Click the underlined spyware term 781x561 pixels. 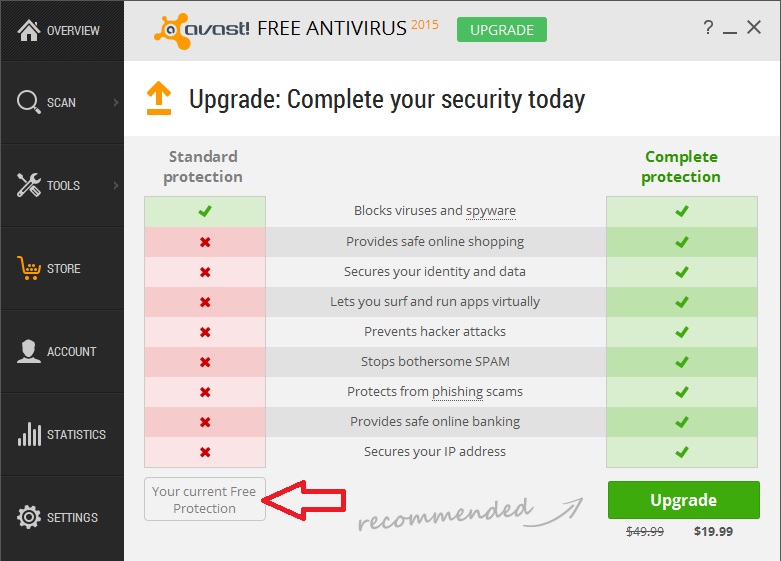click(491, 211)
